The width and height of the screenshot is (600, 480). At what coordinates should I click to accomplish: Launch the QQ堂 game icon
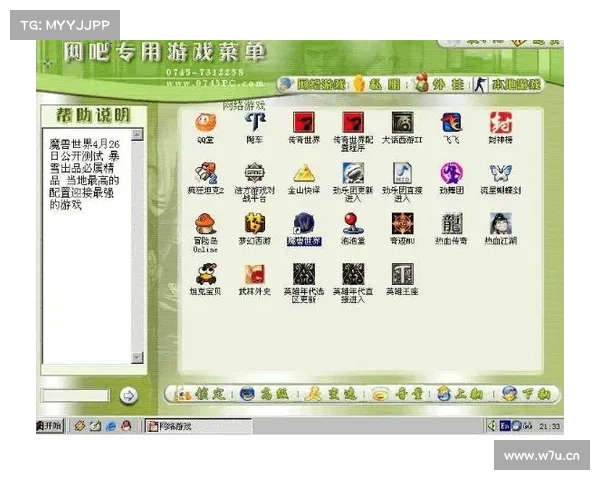tap(205, 123)
